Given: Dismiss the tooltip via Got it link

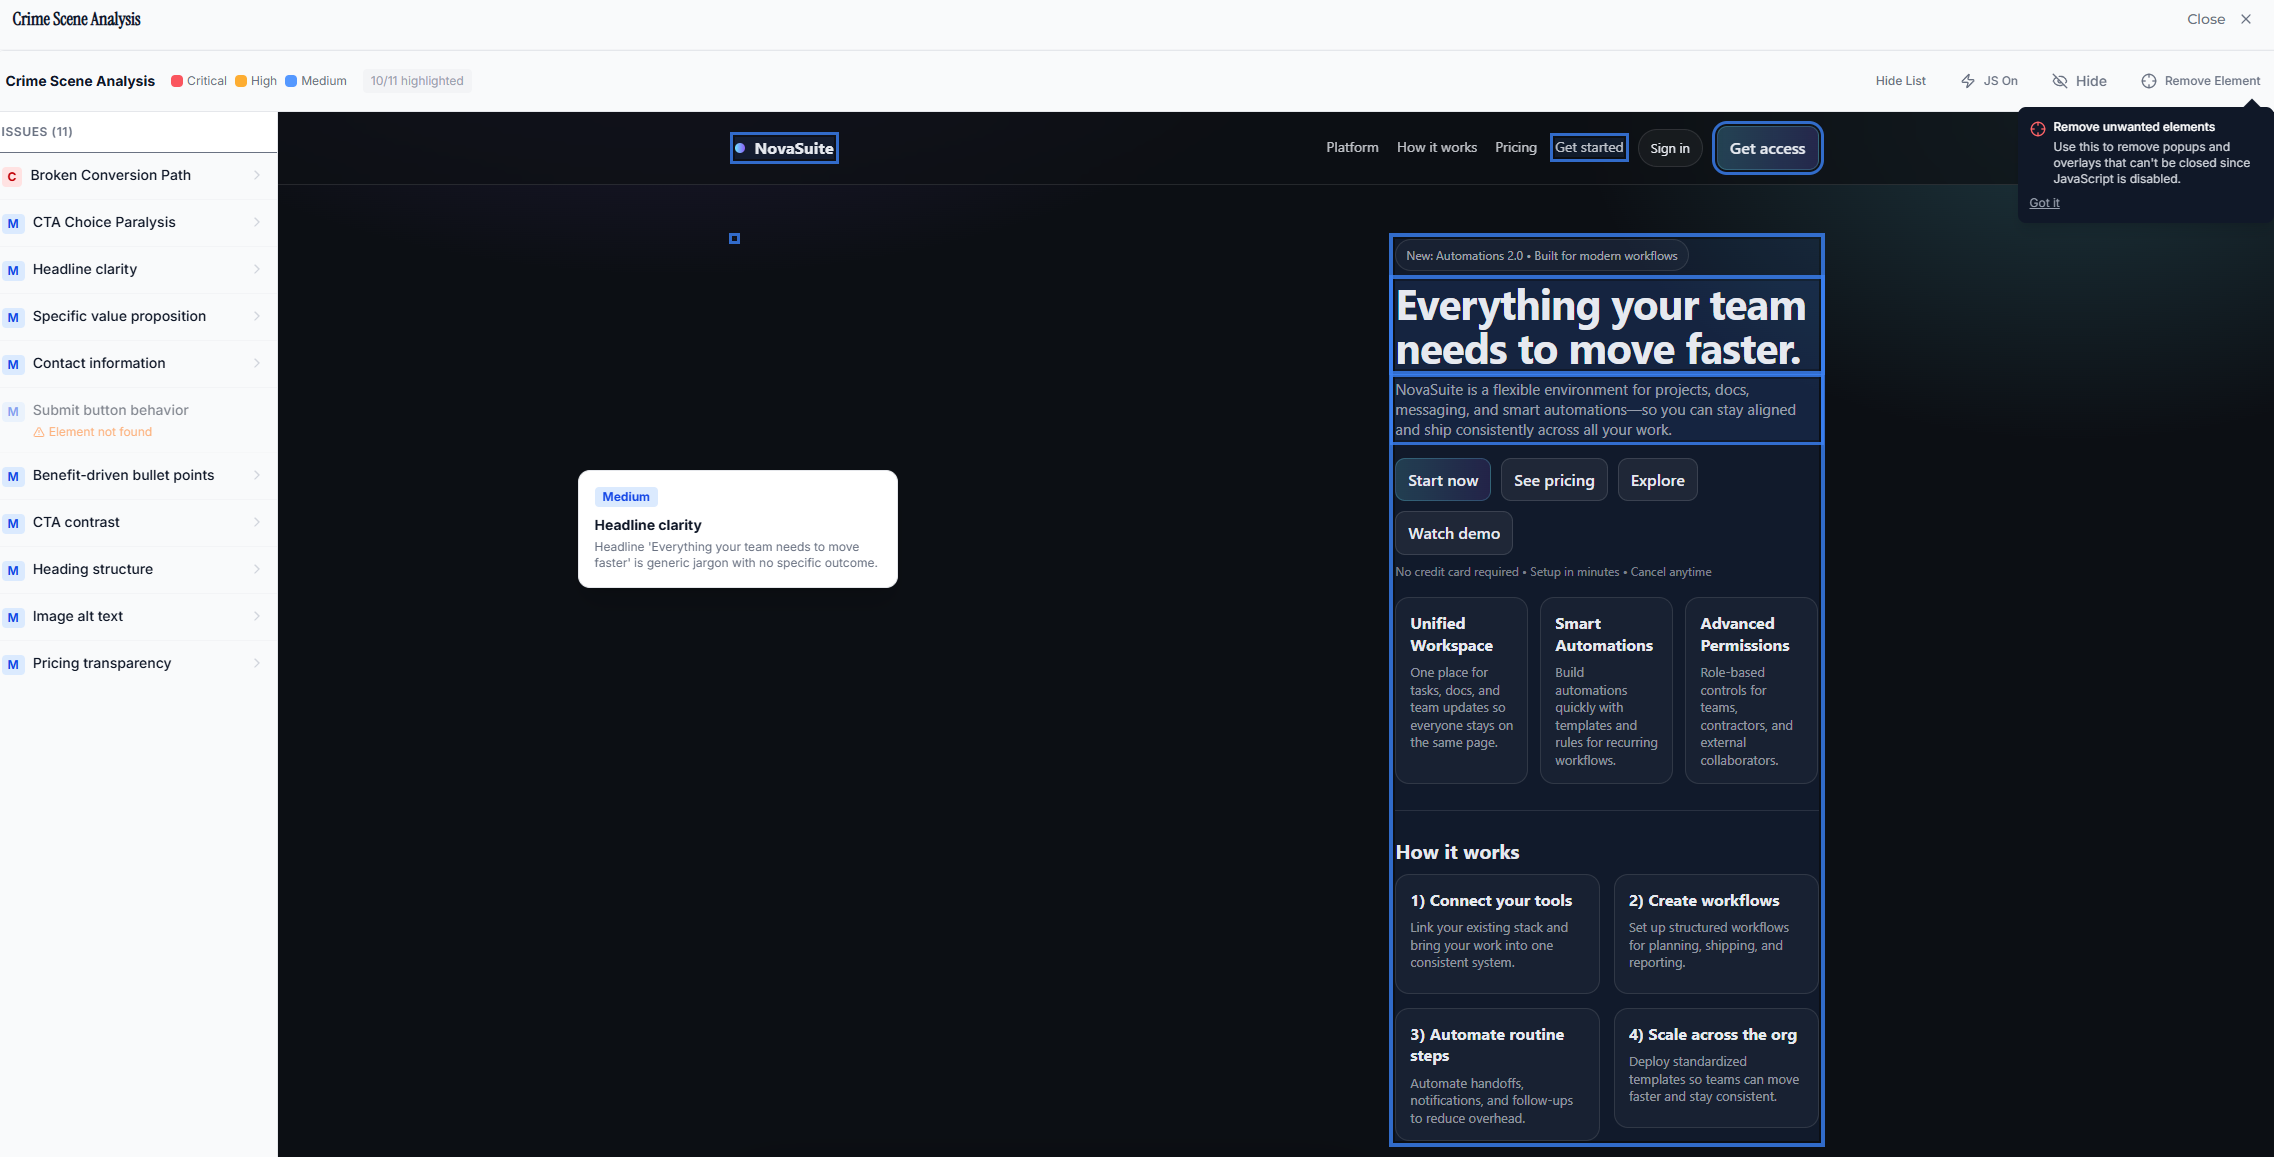Looking at the screenshot, I should click(2044, 202).
